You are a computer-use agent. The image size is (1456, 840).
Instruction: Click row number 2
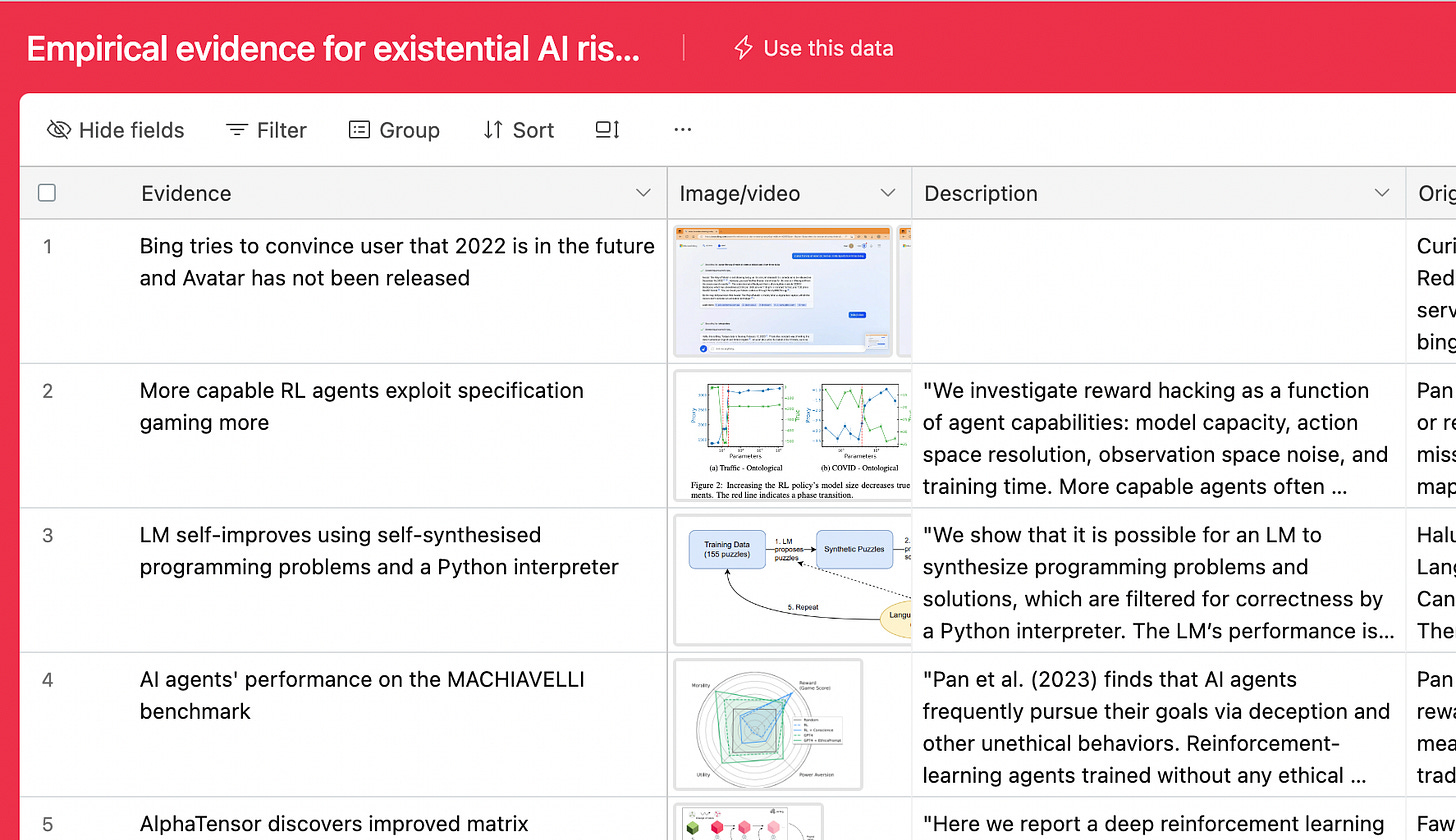[47, 391]
